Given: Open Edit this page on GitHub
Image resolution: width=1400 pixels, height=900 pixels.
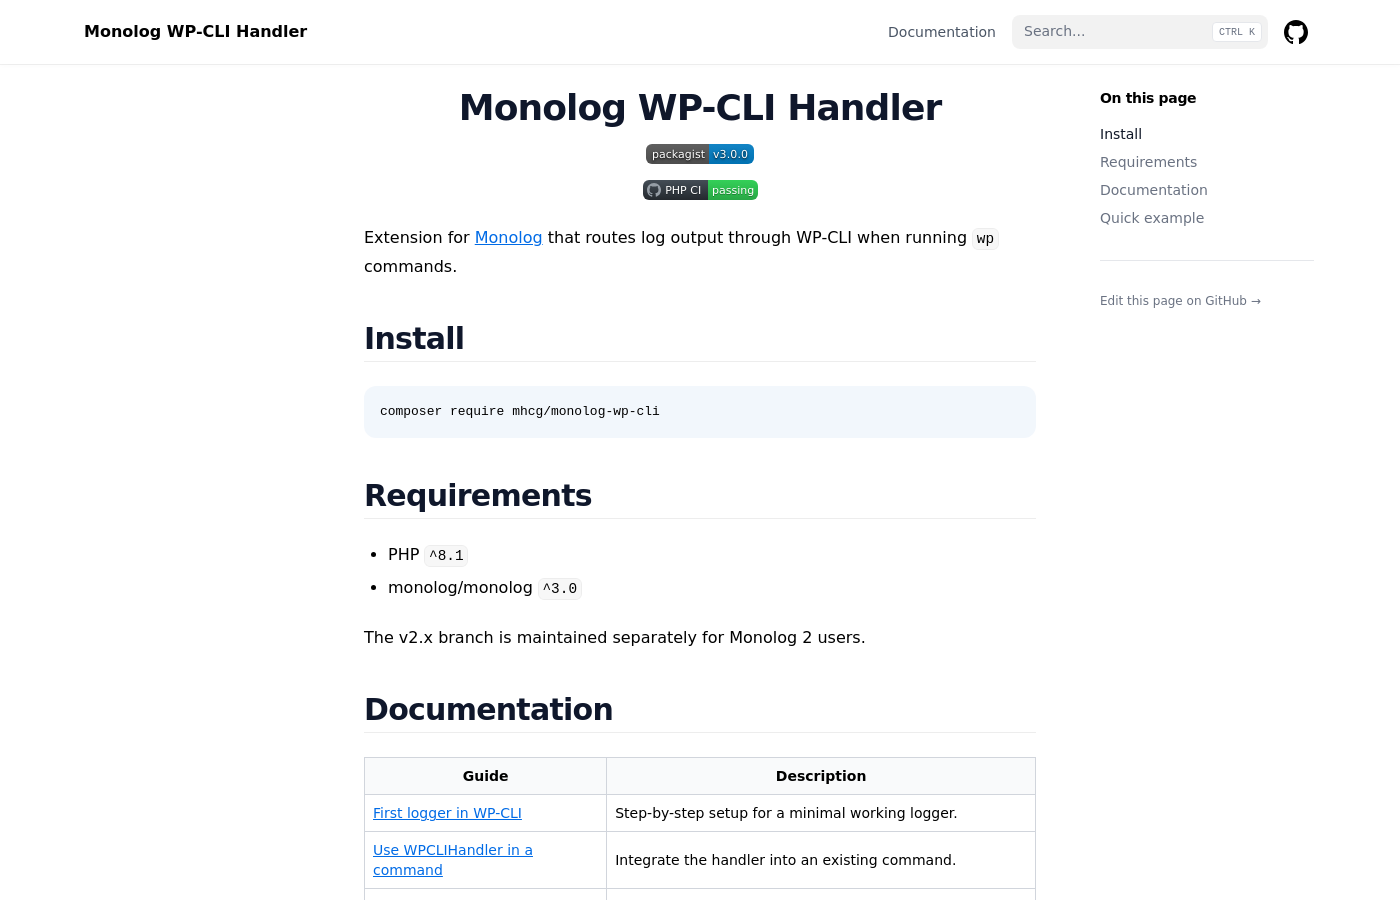Looking at the screenshot, I should (1180, 301).
